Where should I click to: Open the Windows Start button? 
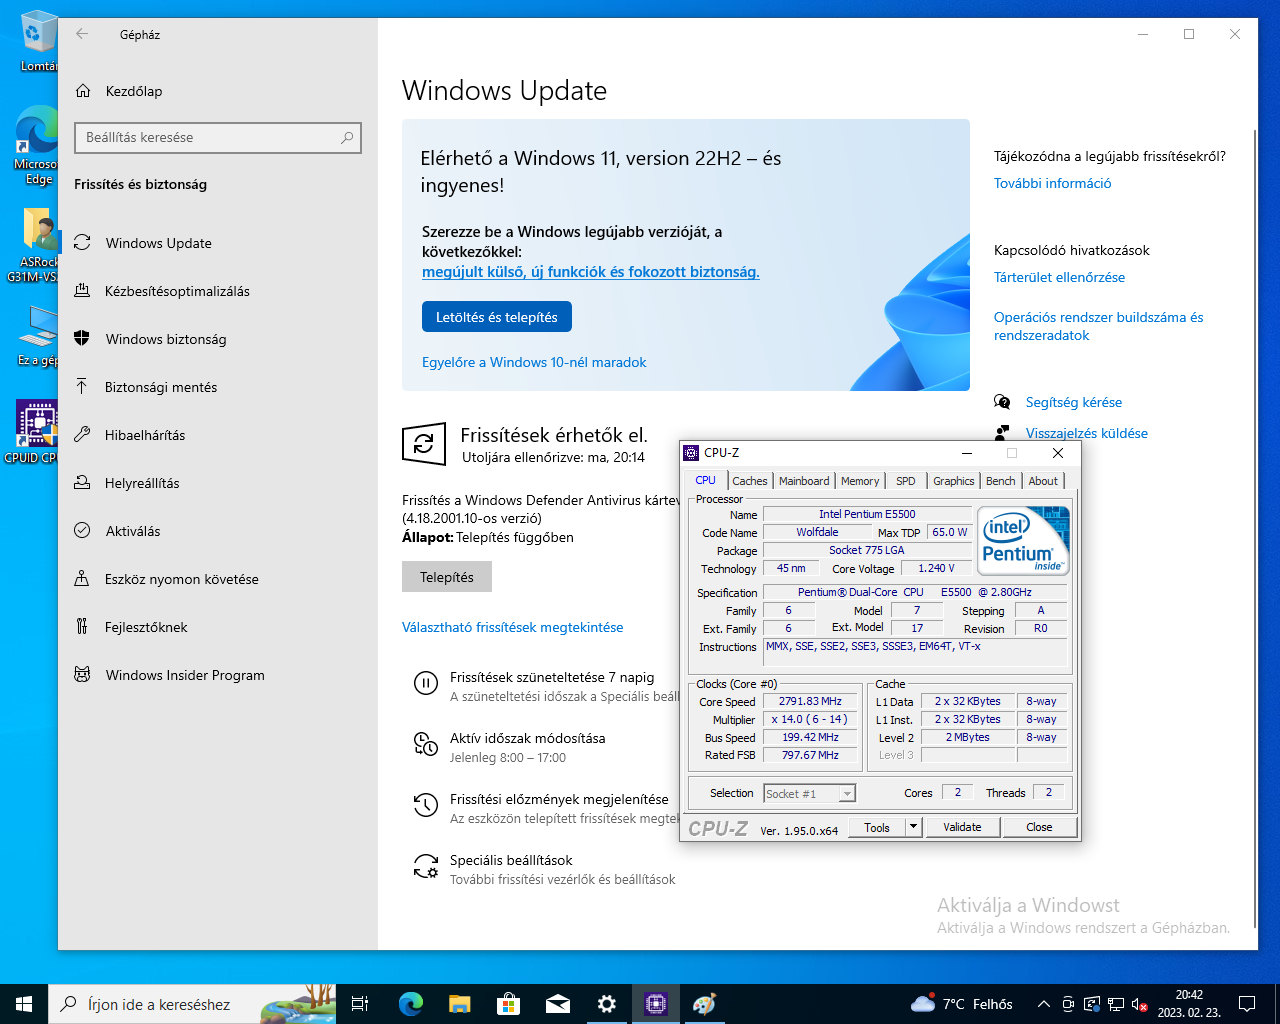pos(24,1004)
